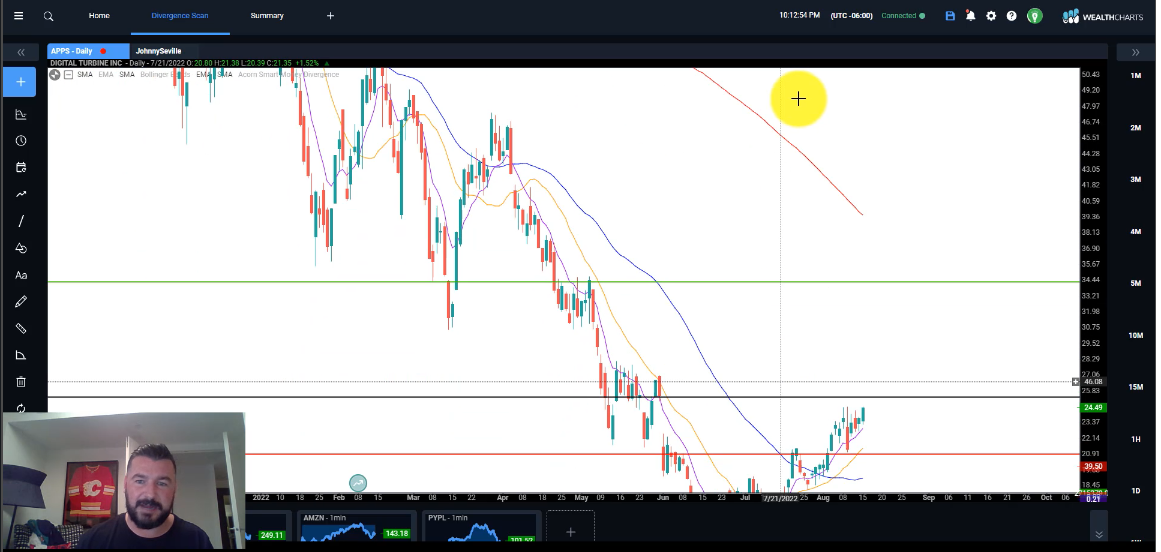Set timeframe to 2M
This screenshot has width=1161, height=552.
click(1135, 128)
